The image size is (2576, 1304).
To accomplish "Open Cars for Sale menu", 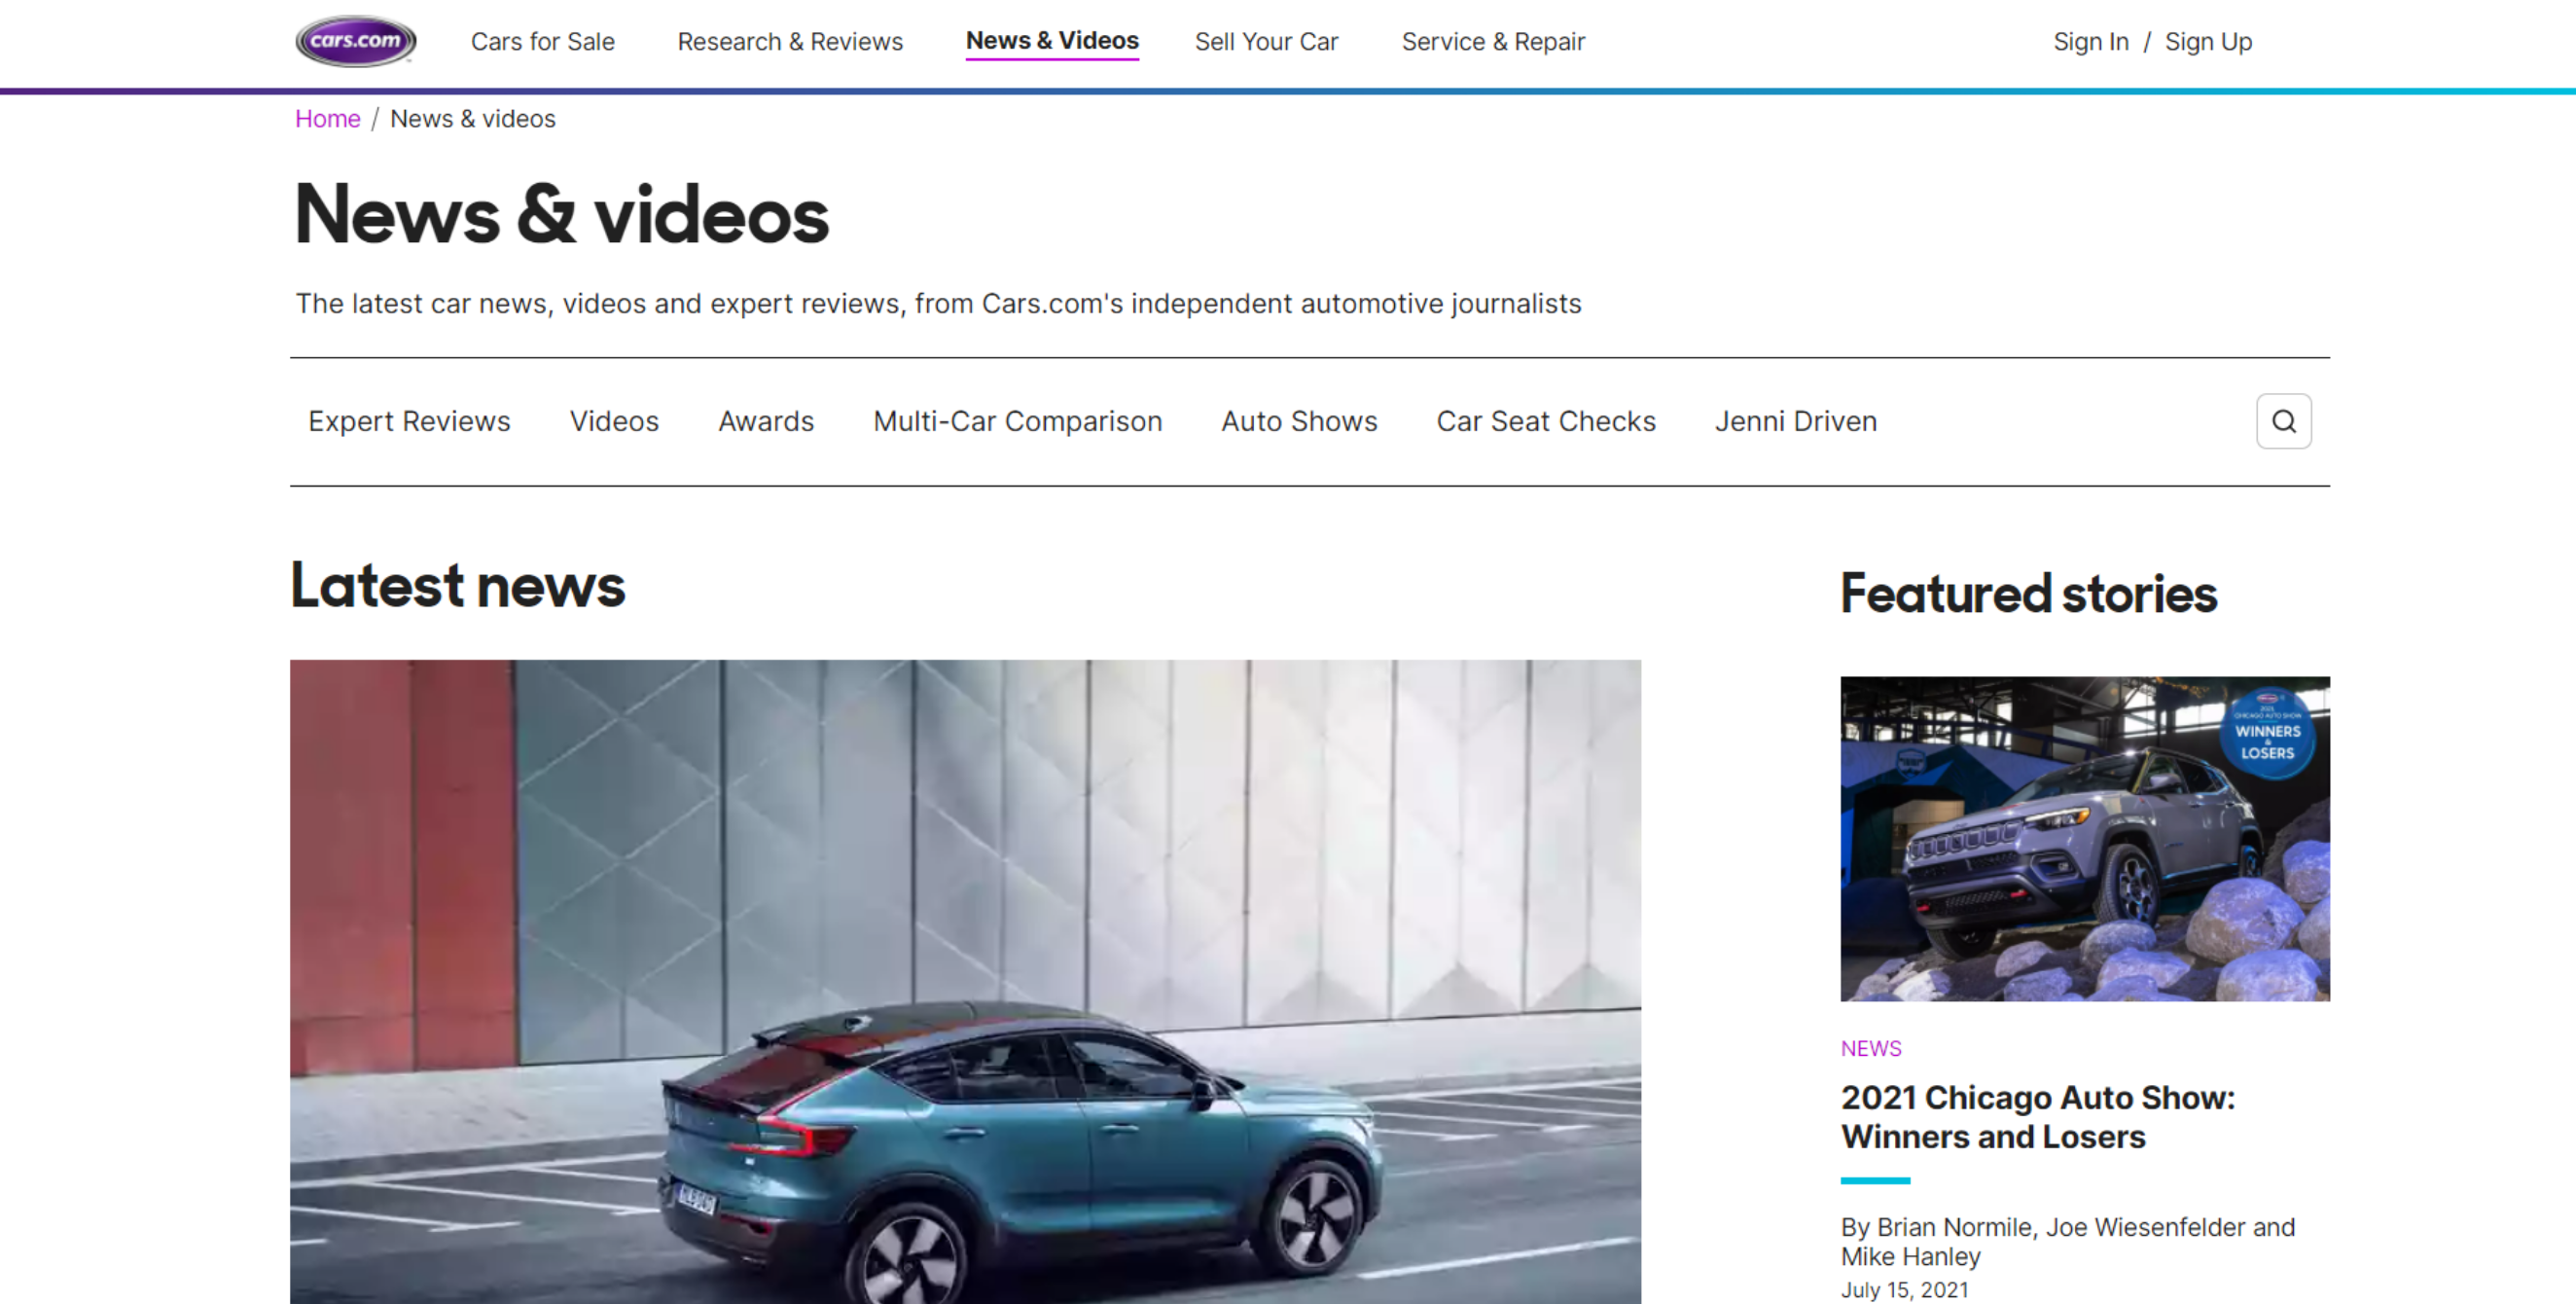I will click(543, 42).
